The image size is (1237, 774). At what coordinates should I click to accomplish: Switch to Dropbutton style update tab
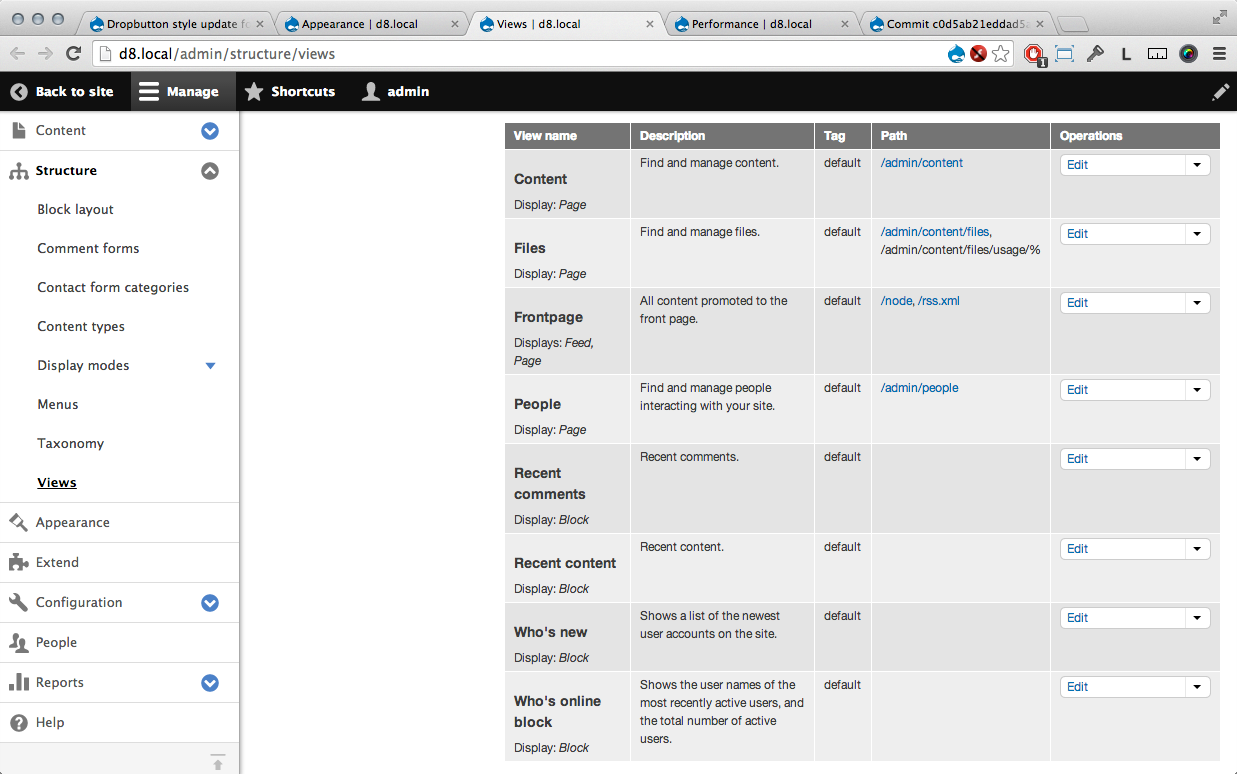tap(173, 24)
